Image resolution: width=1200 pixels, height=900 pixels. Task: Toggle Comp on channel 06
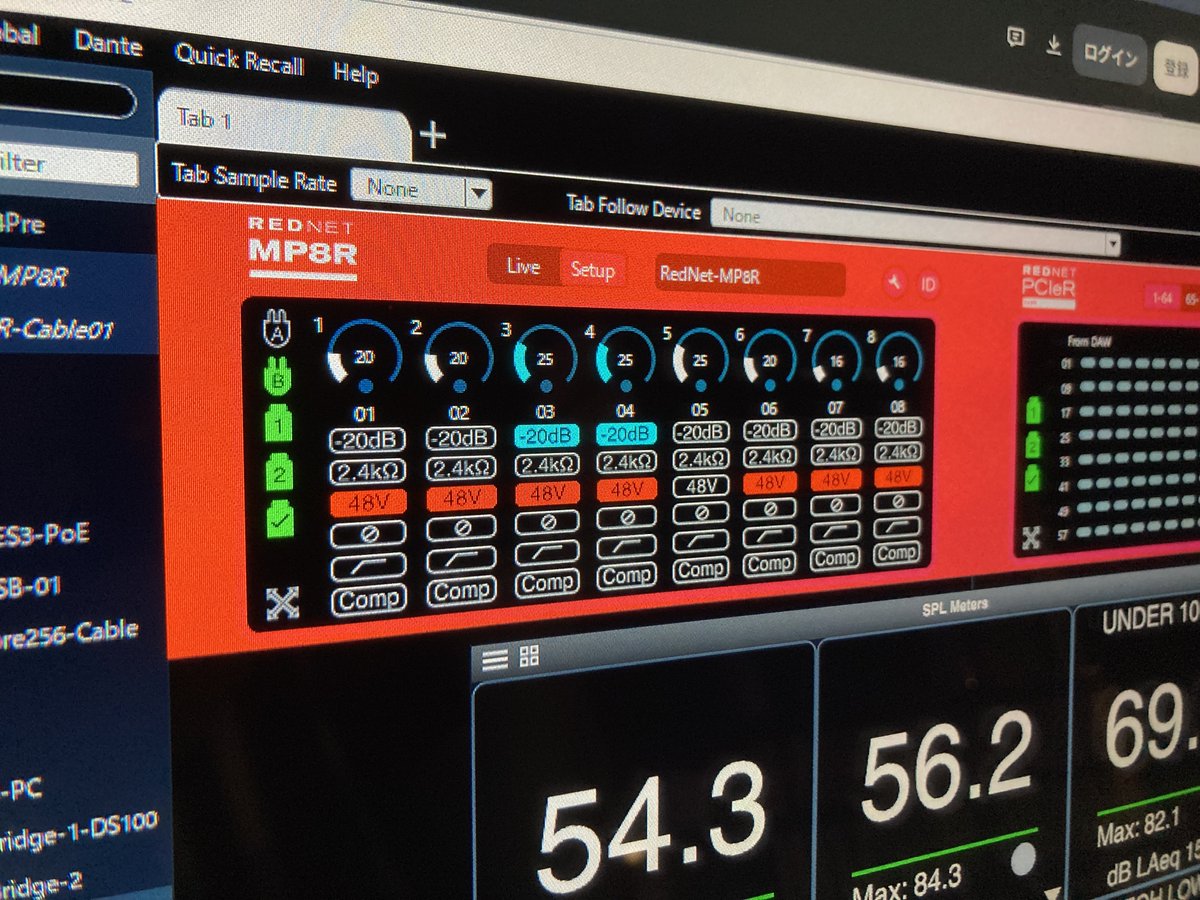pos(770,563)
